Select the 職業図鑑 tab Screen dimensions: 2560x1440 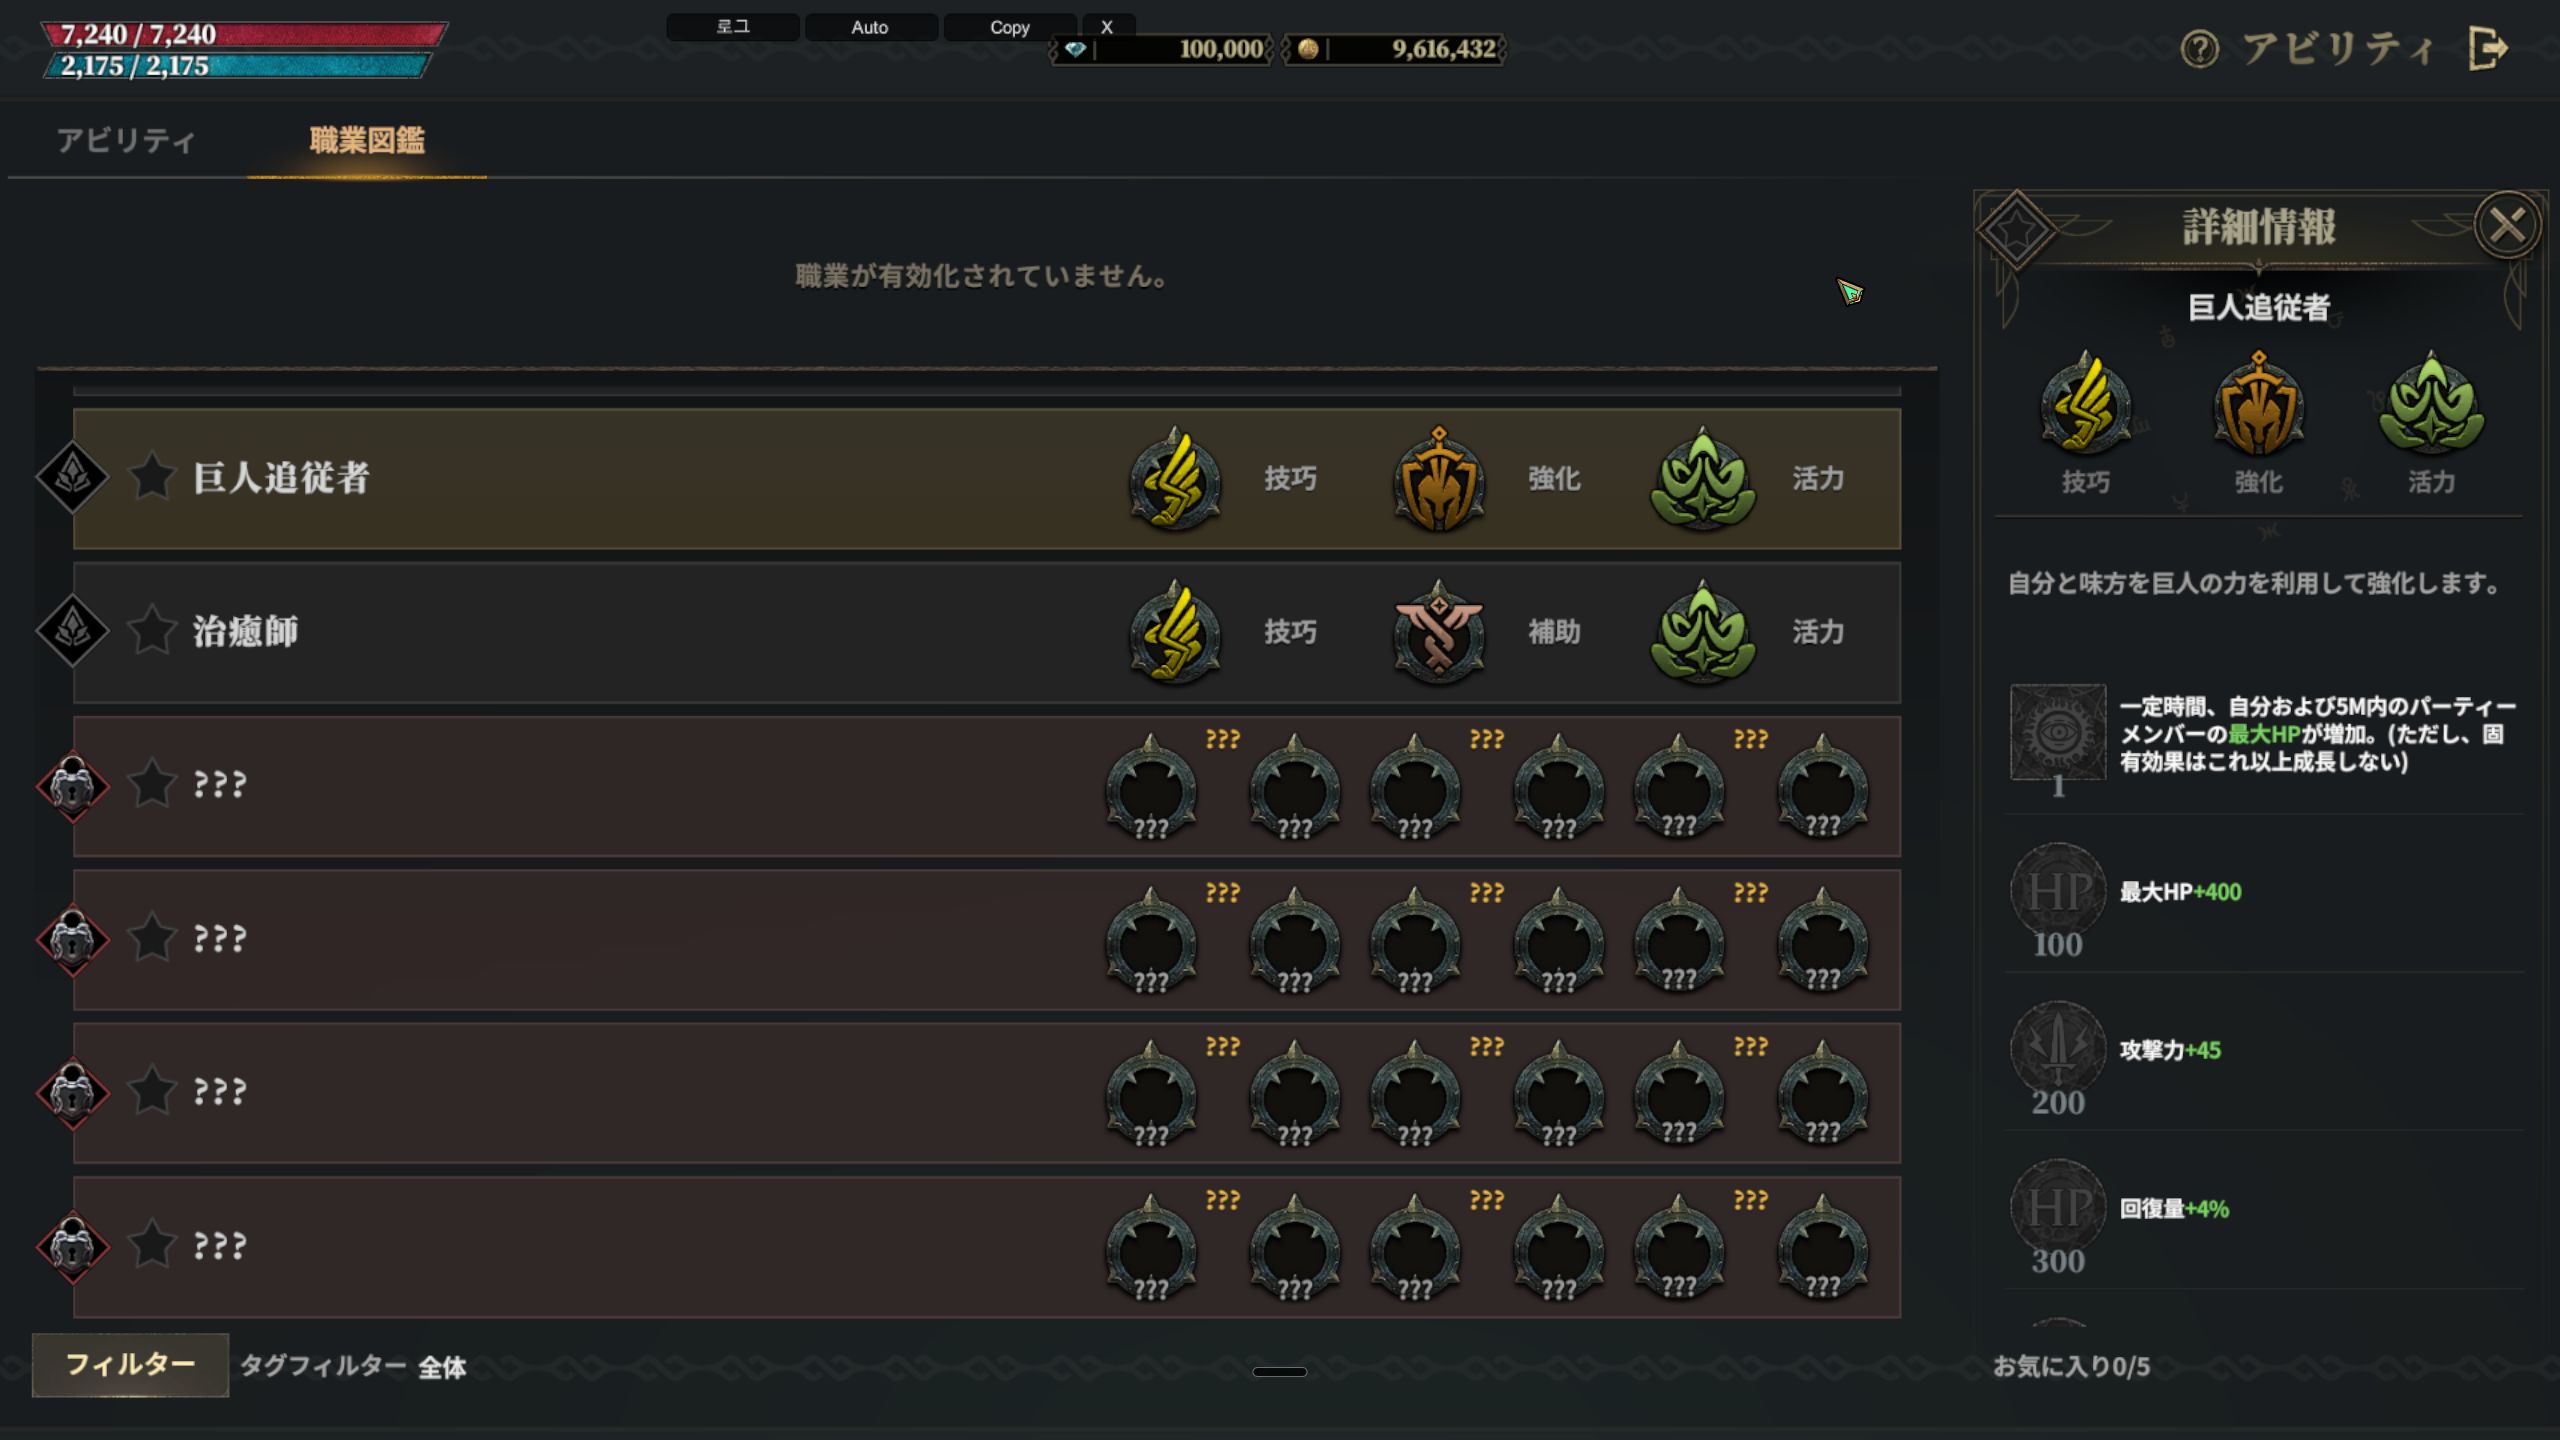click(367, 141)
